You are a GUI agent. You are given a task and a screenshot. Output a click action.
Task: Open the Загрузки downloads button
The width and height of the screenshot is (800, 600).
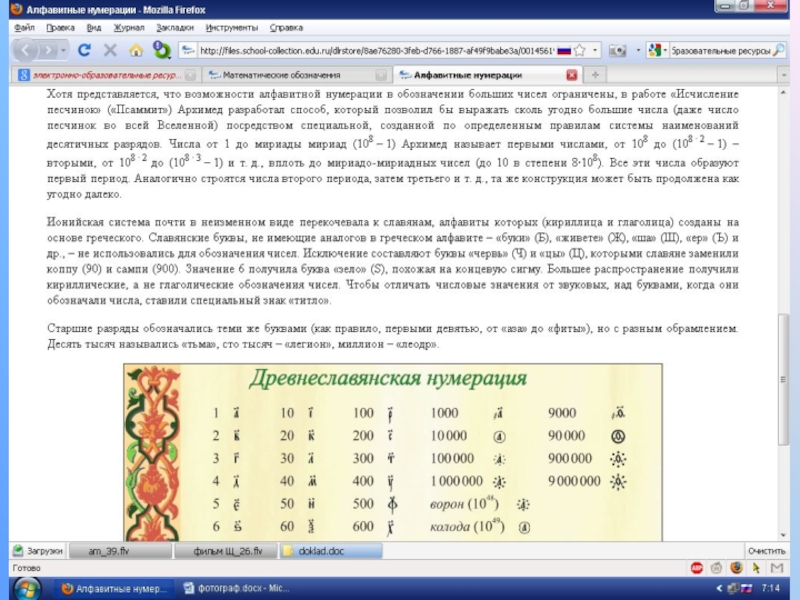point(37,551)
